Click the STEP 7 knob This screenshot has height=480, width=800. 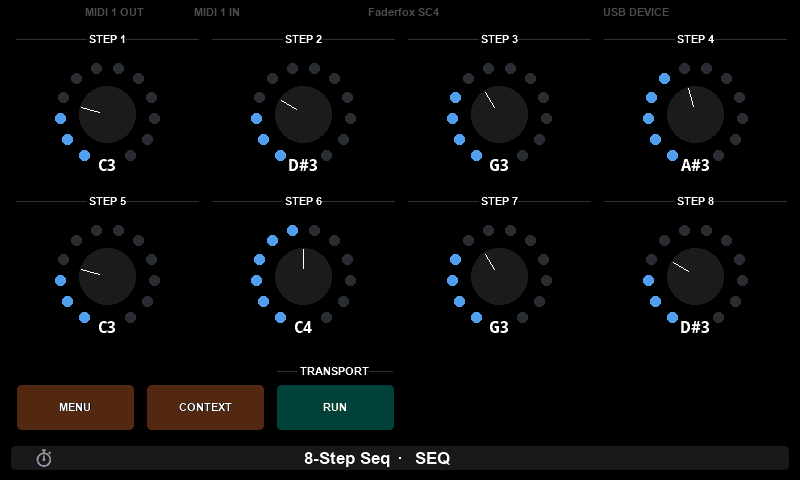click(499, 276)
